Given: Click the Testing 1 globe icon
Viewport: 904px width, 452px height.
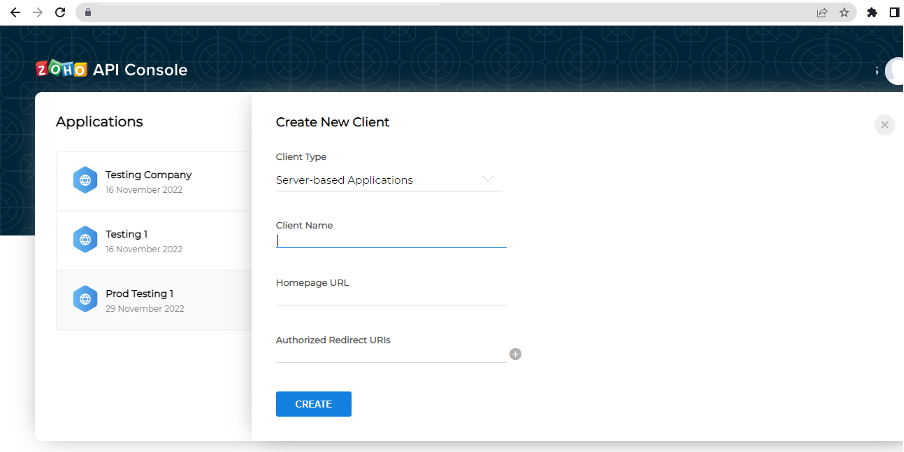Looking at the screenshot, I should pyautogui.click(x=85, y=239).
